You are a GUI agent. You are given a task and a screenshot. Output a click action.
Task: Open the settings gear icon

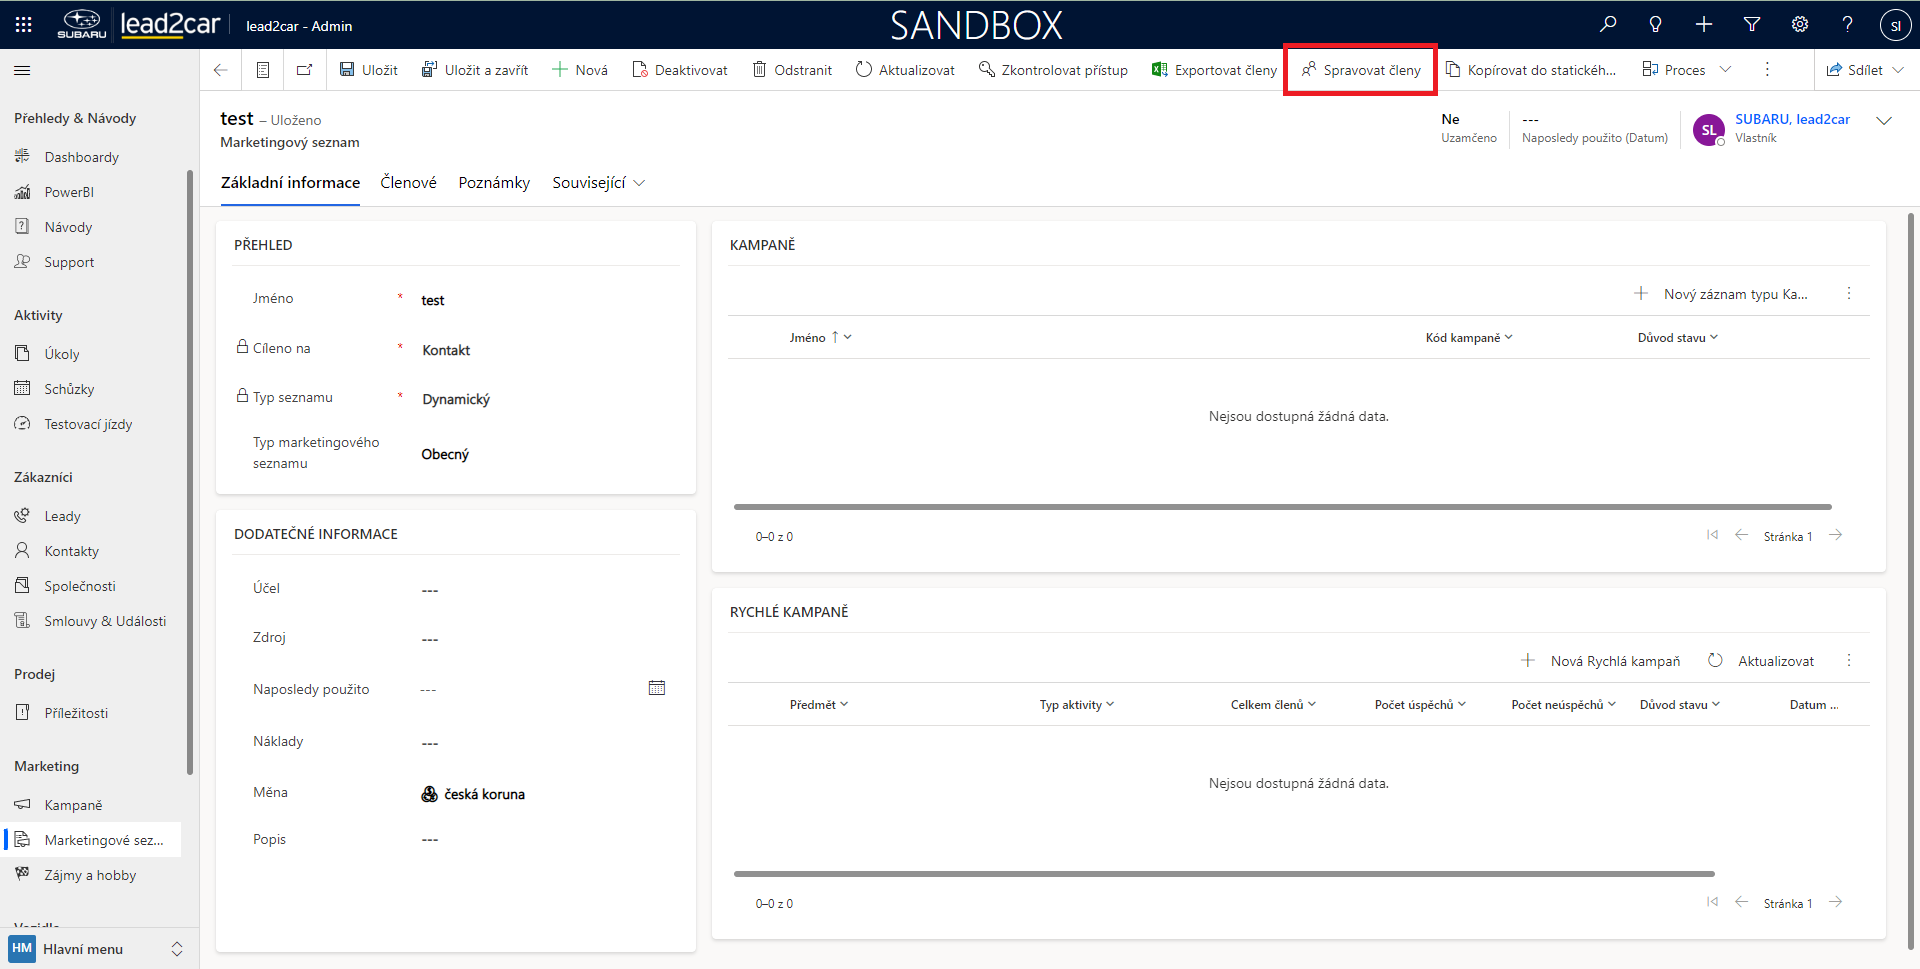pos(1800,25)
